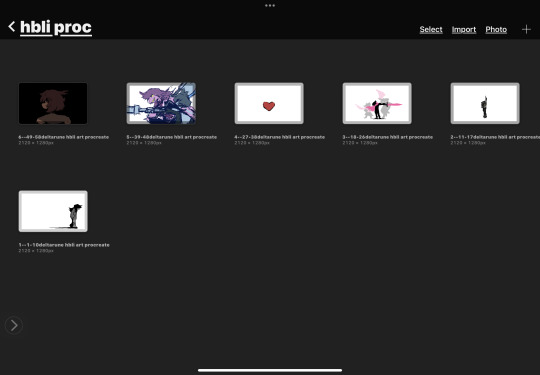Click the title 2--11-17deltarune hbli art procreate
The height and width of the screenshot is (375, 540).
pos(495,137)
